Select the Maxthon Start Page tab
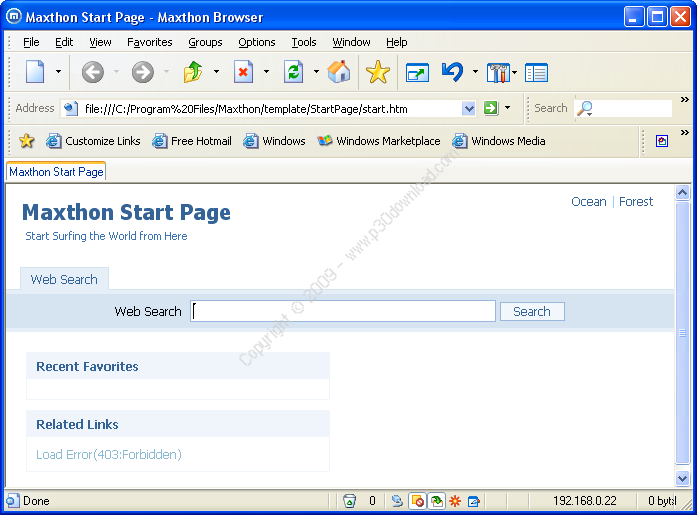 click(x=56, y=172)
